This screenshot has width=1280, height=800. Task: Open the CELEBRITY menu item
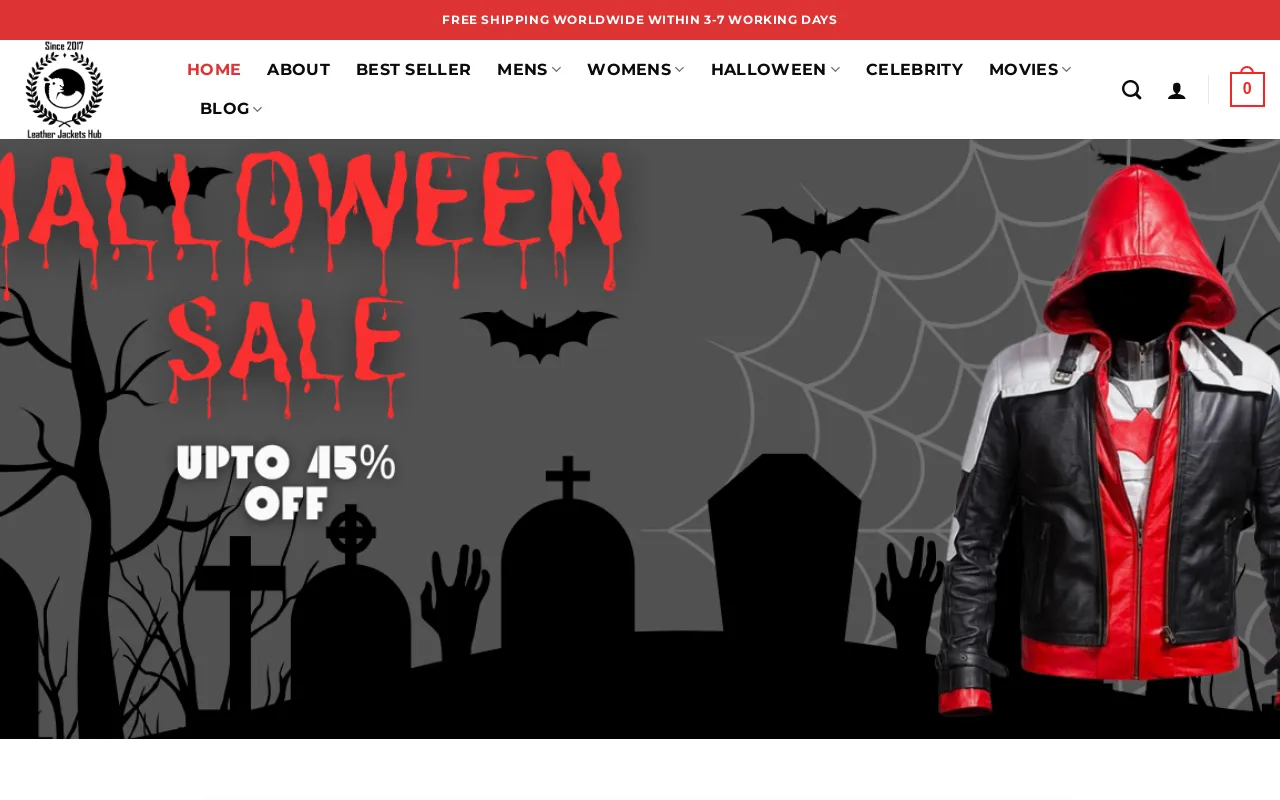click(x=914, y=69)
